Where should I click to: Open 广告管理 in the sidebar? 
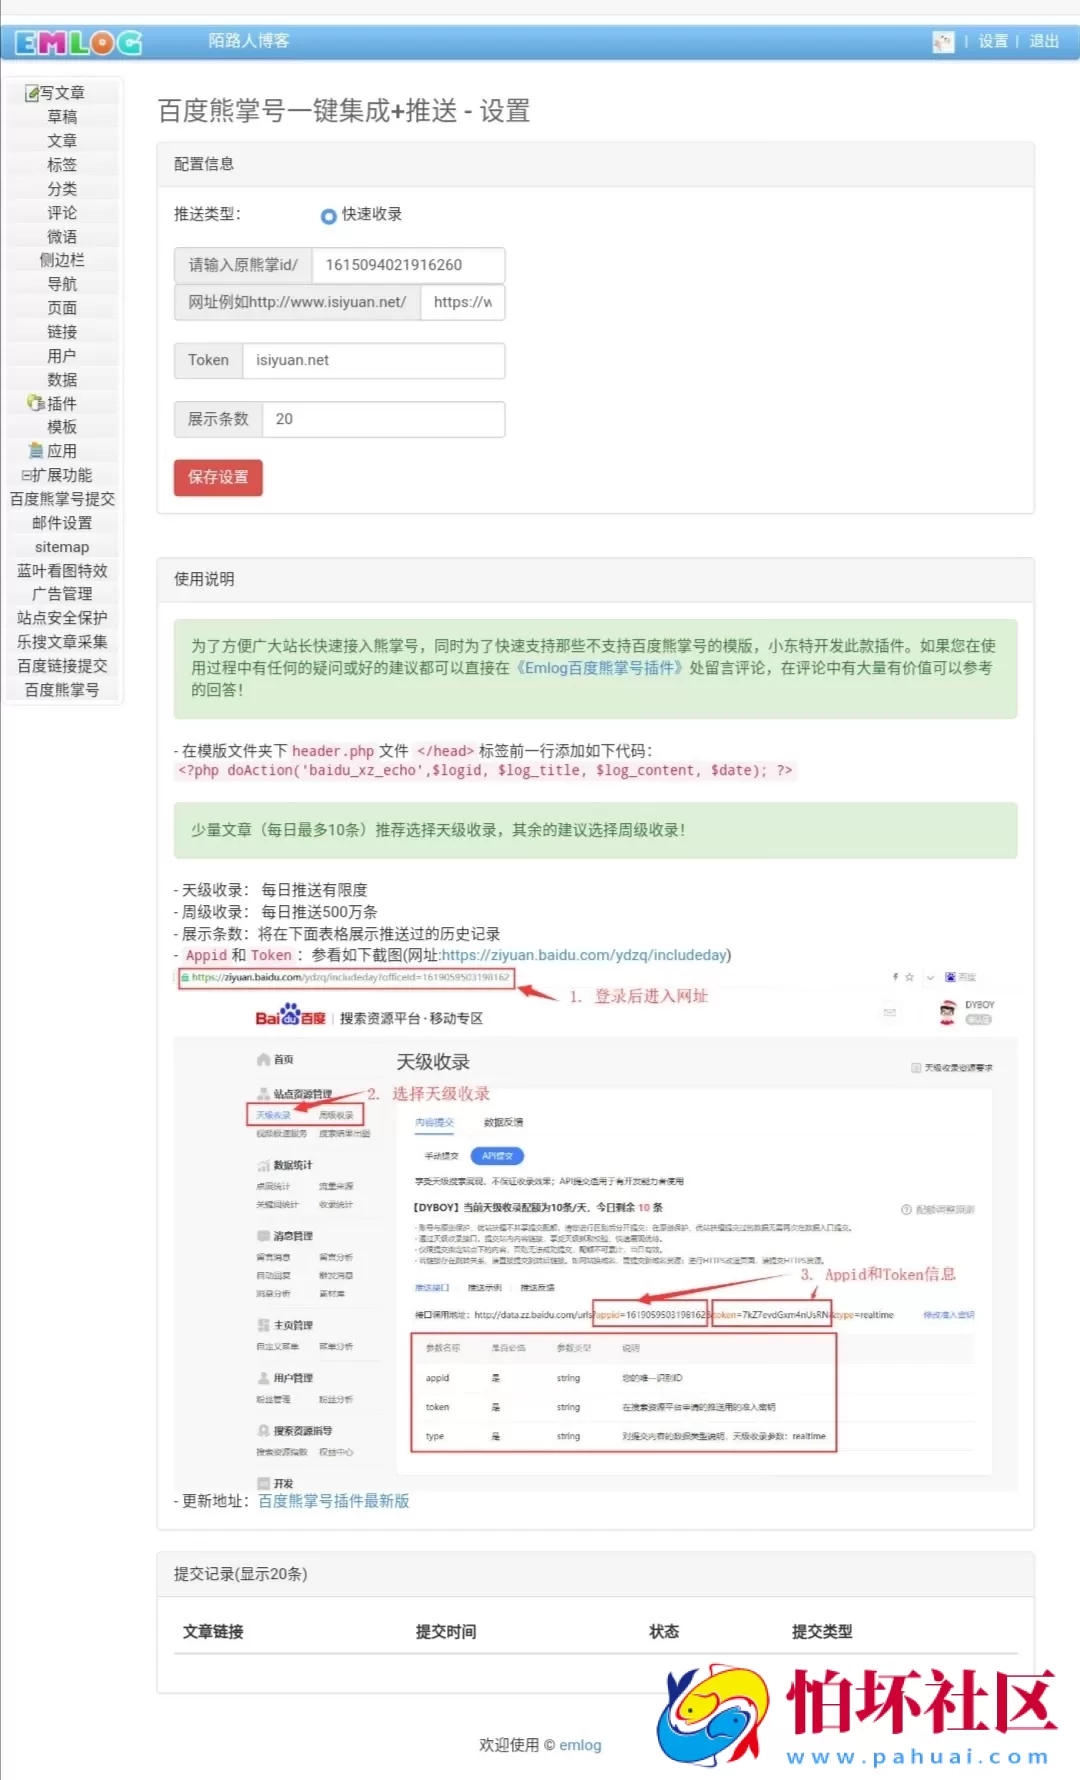click(x=62, y=594)
